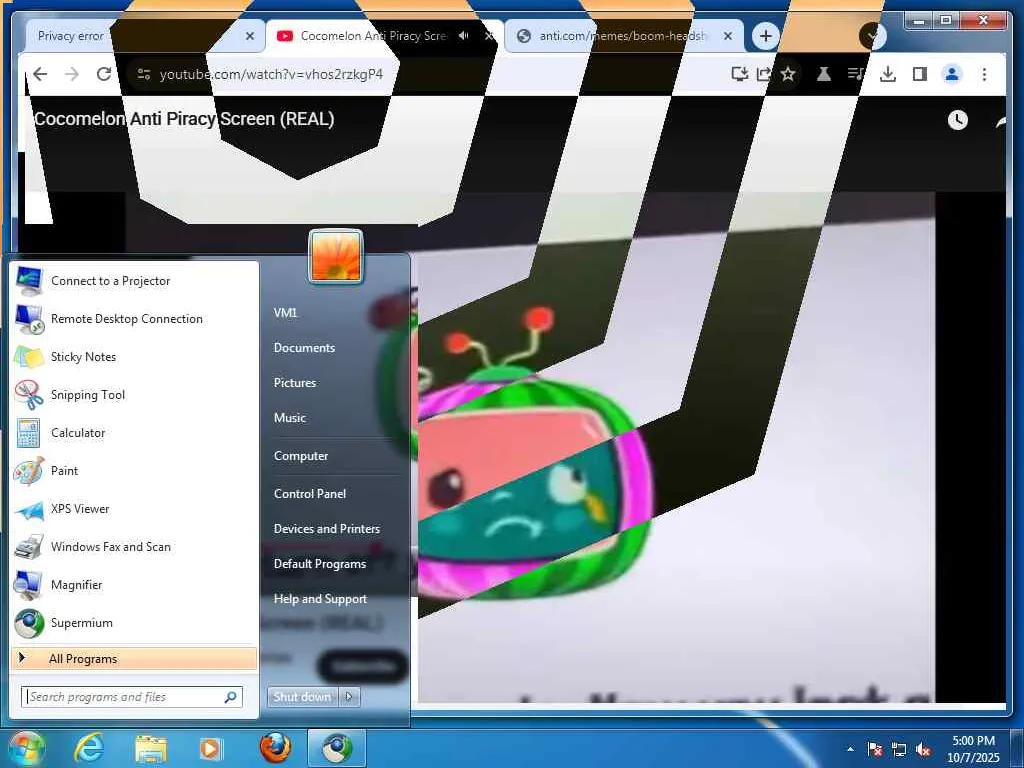Image resolution: width=1024 pixels, height=768 pixels.
Task: Close the anti.com memes tab
Action: coord(728,37)
